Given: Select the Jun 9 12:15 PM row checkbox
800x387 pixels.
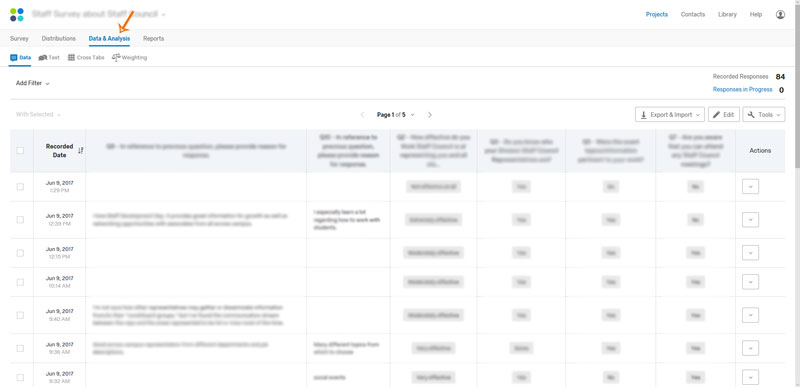Looking at the screenshot, I should [x=20, y=253].
